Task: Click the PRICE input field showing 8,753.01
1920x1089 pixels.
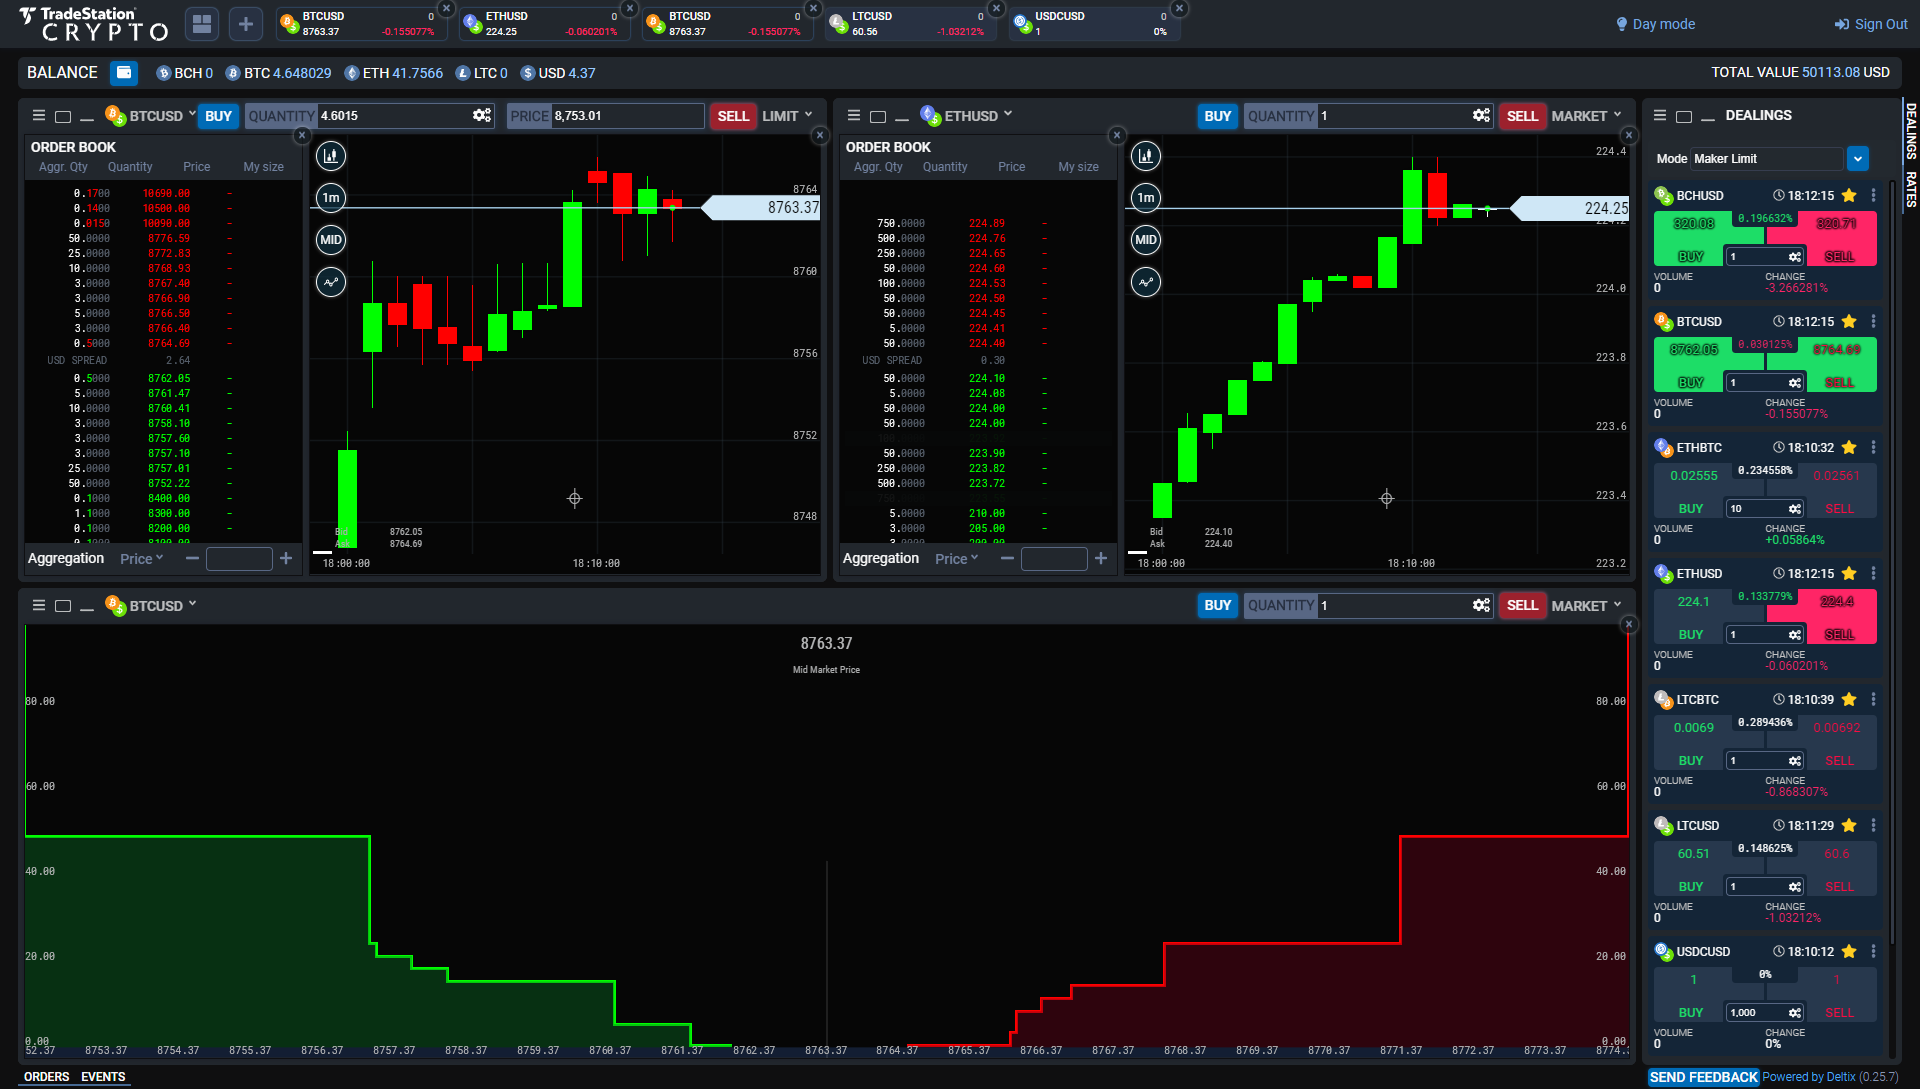Action: [x=625, y=115]
